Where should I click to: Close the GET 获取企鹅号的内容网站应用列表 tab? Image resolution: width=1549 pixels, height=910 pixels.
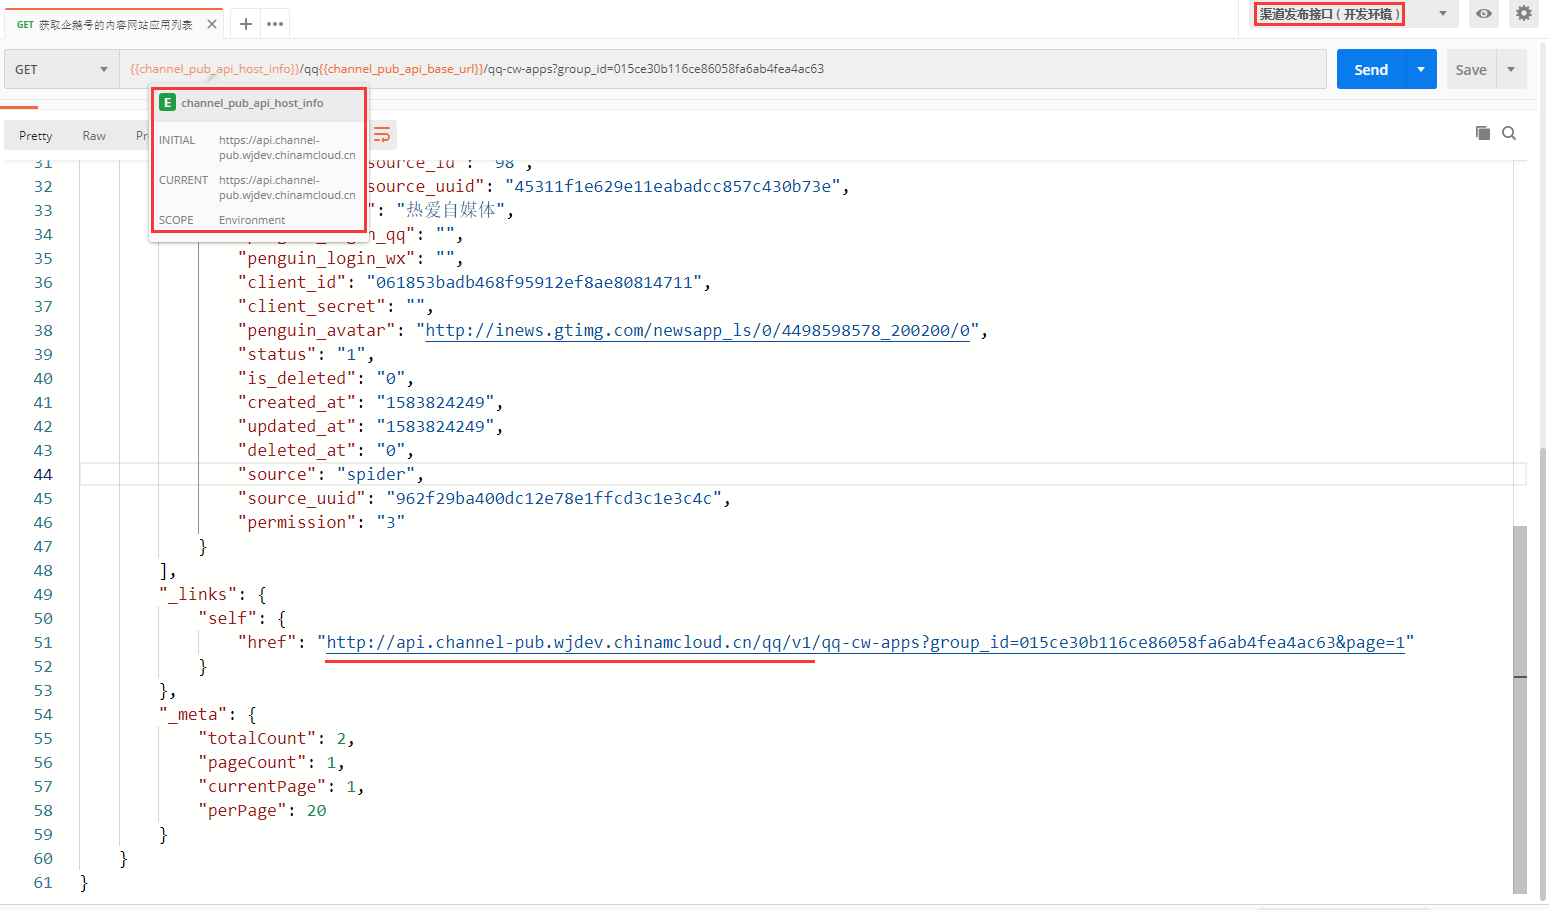click(212, 24)
